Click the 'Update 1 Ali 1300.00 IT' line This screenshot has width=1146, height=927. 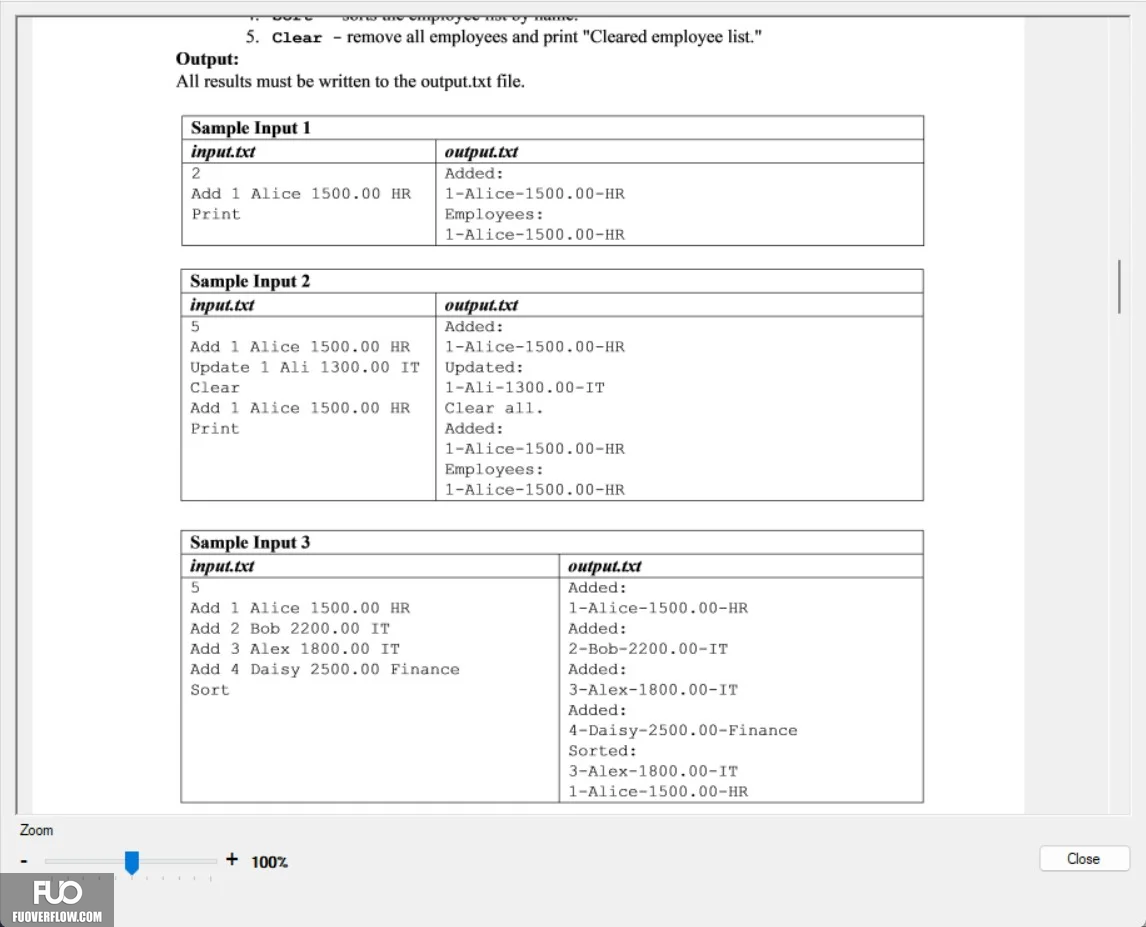point(305,367)
